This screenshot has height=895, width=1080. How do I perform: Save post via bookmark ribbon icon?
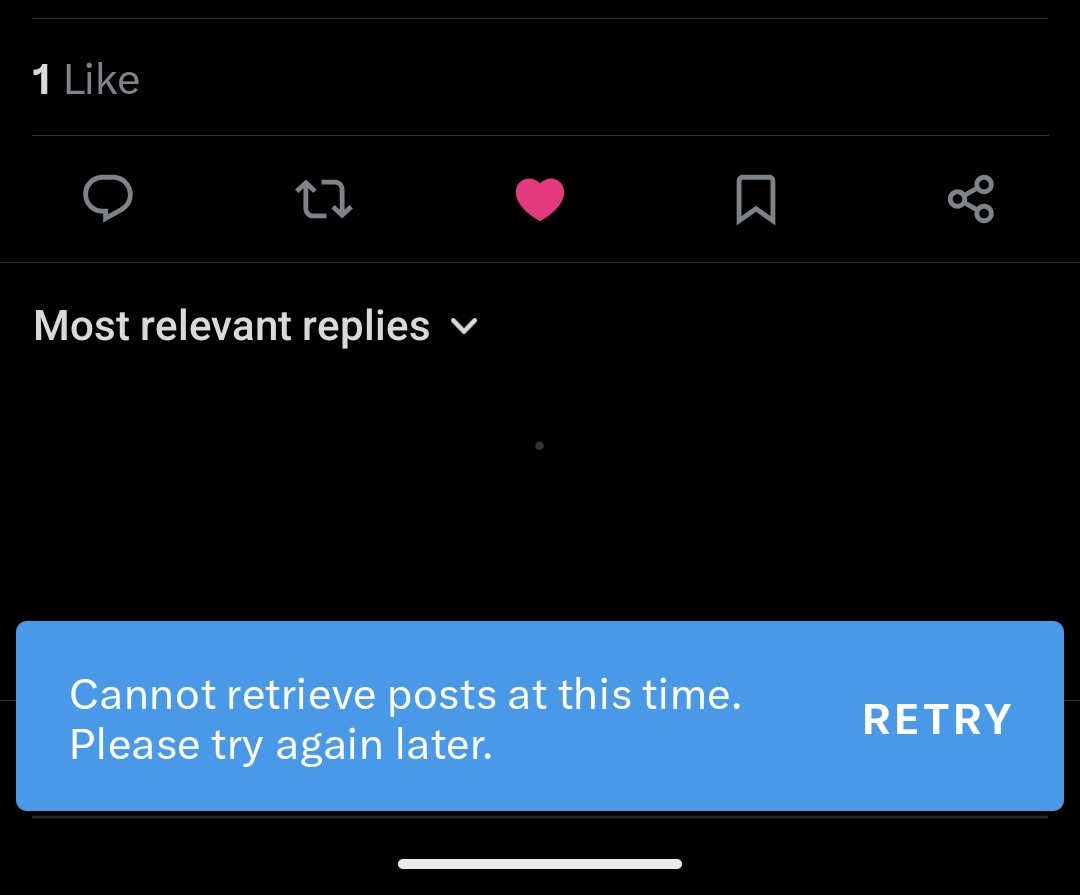756,199
